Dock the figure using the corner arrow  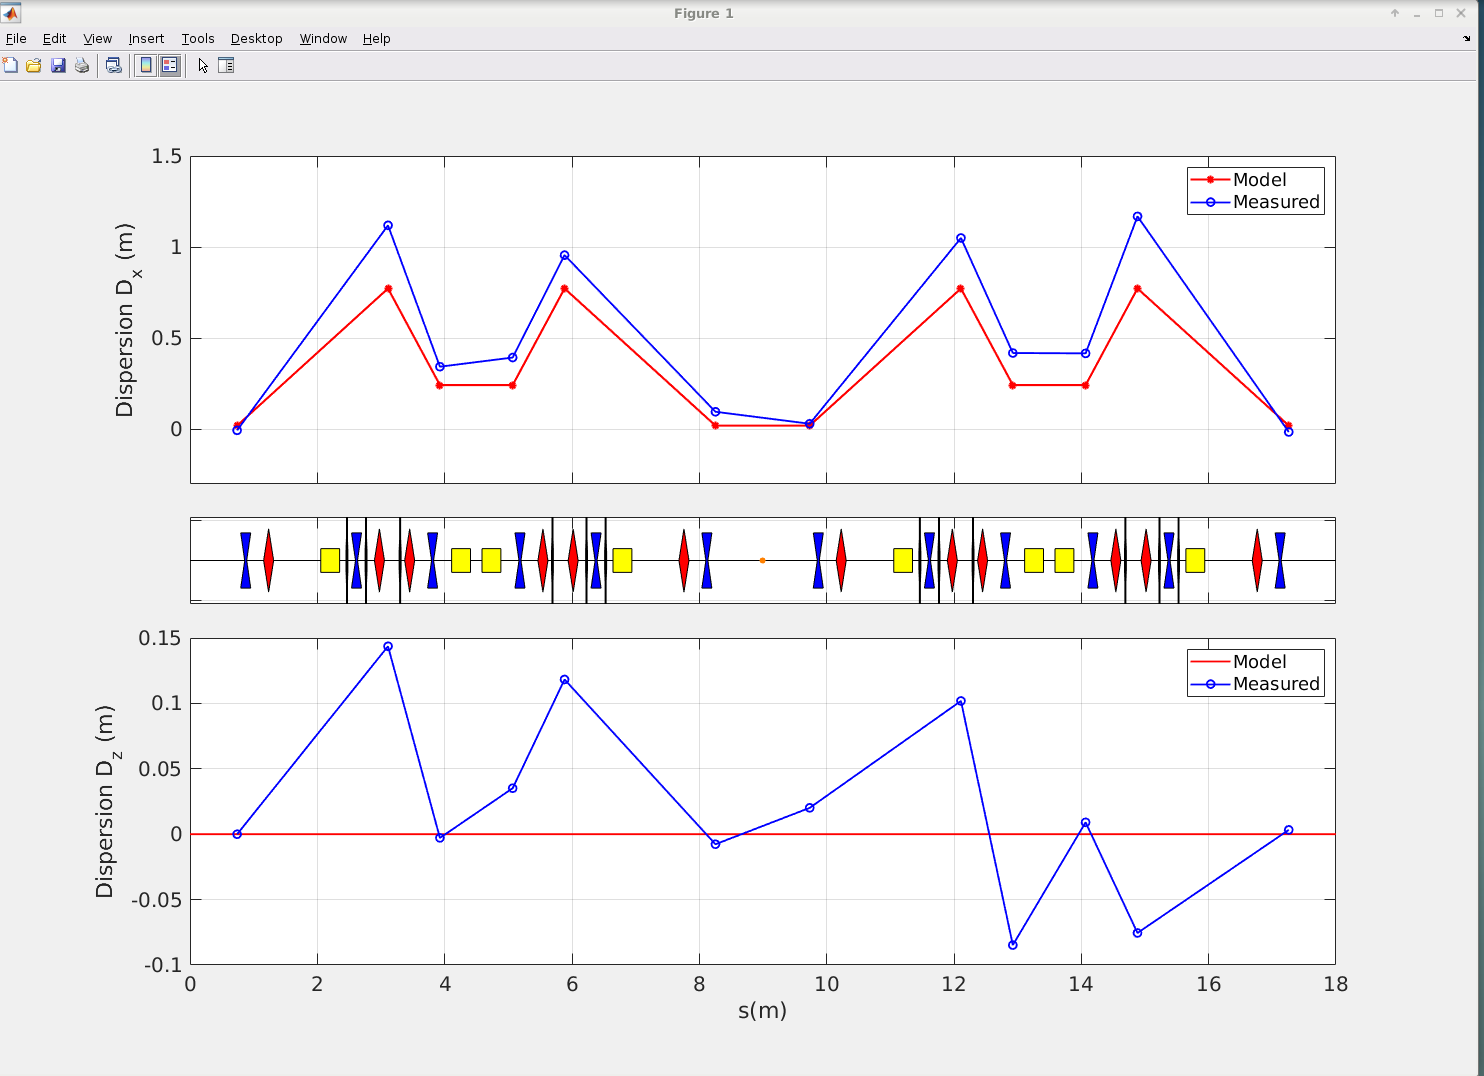(x=1467, y=39)
